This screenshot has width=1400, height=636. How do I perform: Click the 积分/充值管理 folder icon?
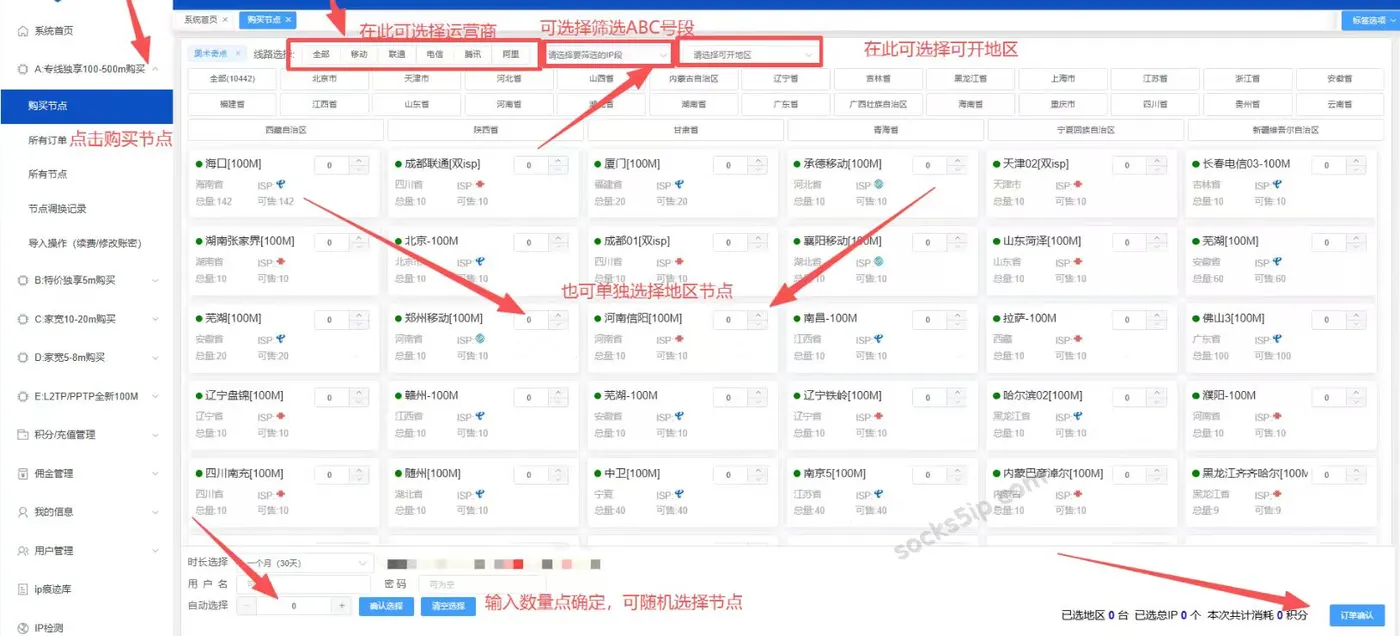pyautogui.click(x=23, y=435)
